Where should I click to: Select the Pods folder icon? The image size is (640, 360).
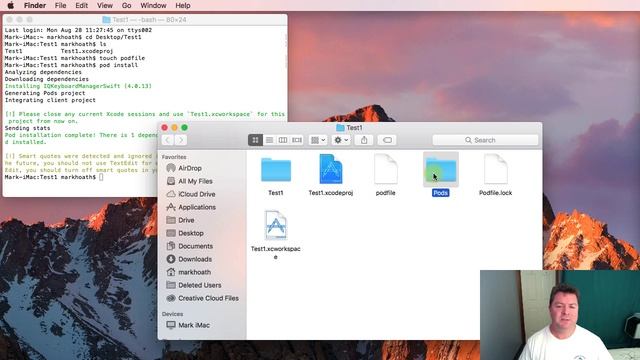click(x=441, y=169)
